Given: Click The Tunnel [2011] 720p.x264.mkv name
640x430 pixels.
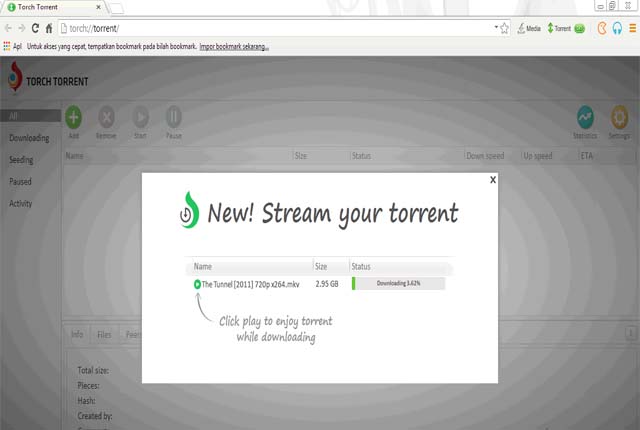Looking at the screenshot, I should click(x=250, y=284).
